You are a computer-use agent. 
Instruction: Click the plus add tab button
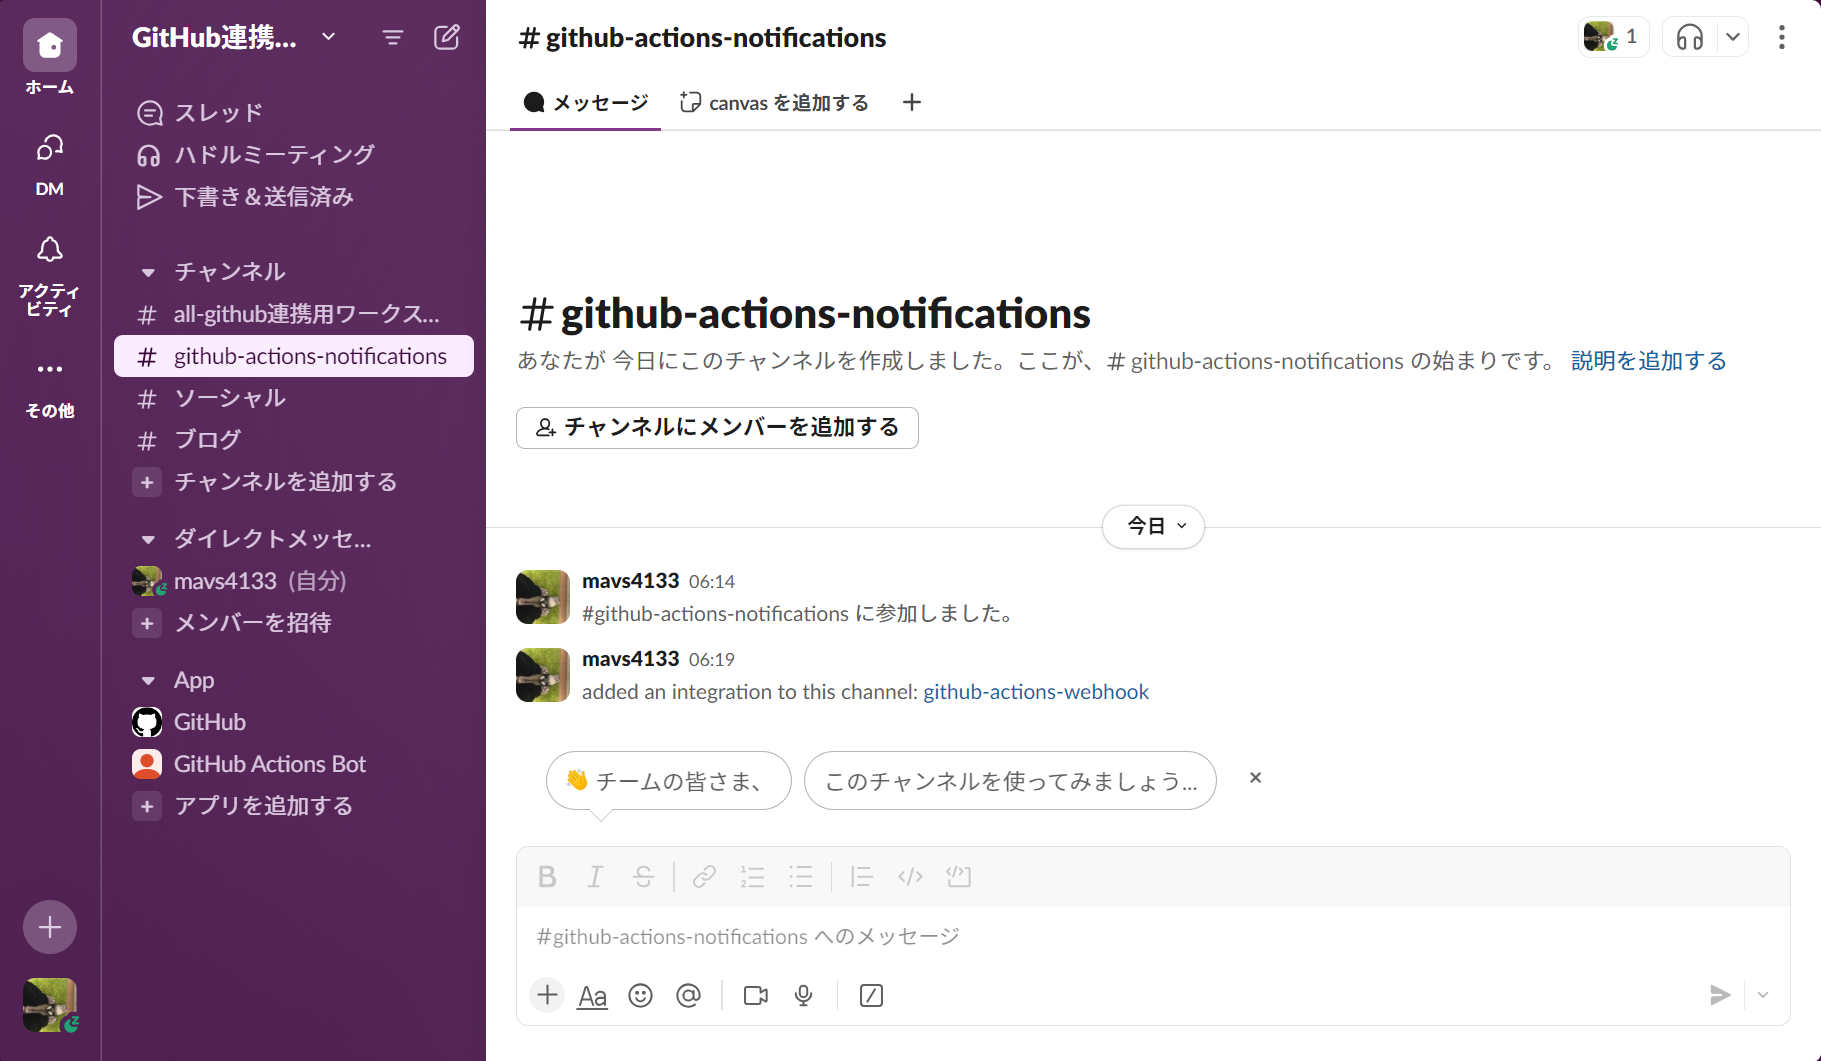(912, 102)
